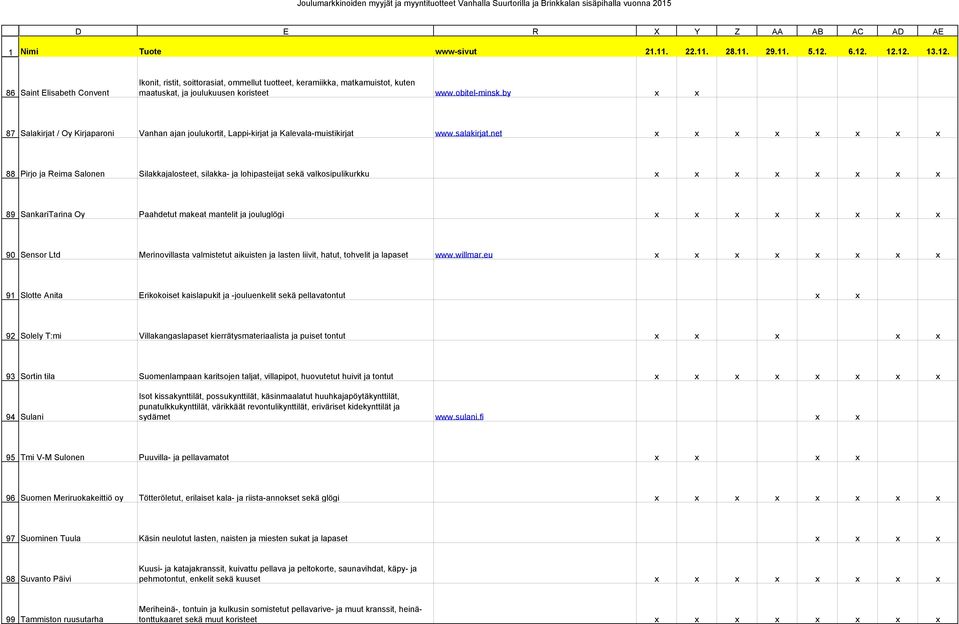Viewport: 959px width, 624px height.
Task: Click the Joulumarkkinoiden myyjät page title
Action: 484,4
